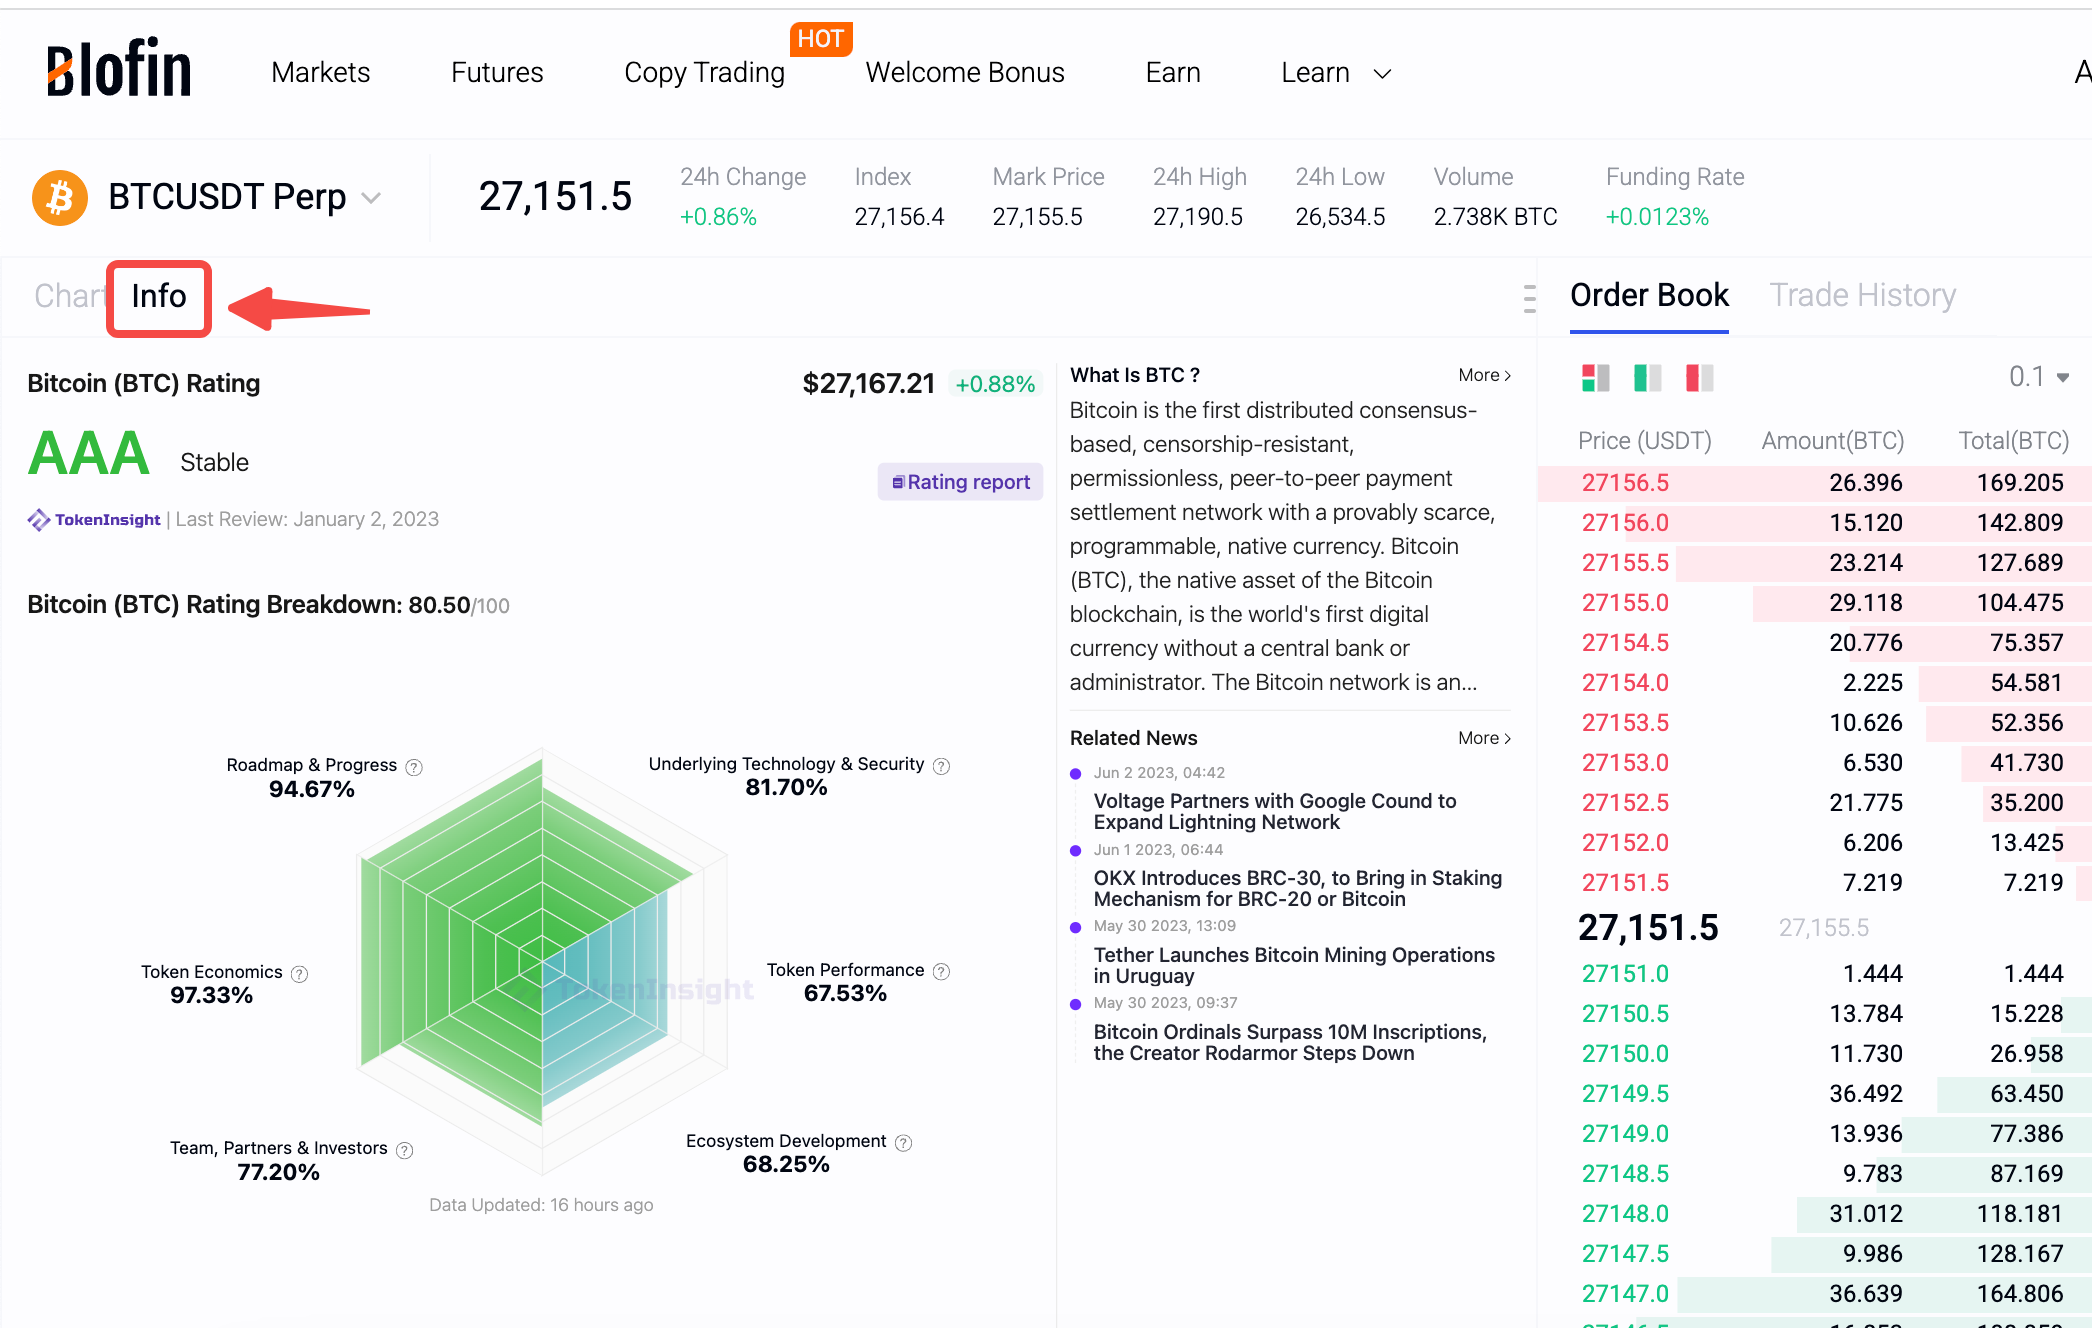Click the mark price 27,155.5 in order book

(x=1823, y=928)
